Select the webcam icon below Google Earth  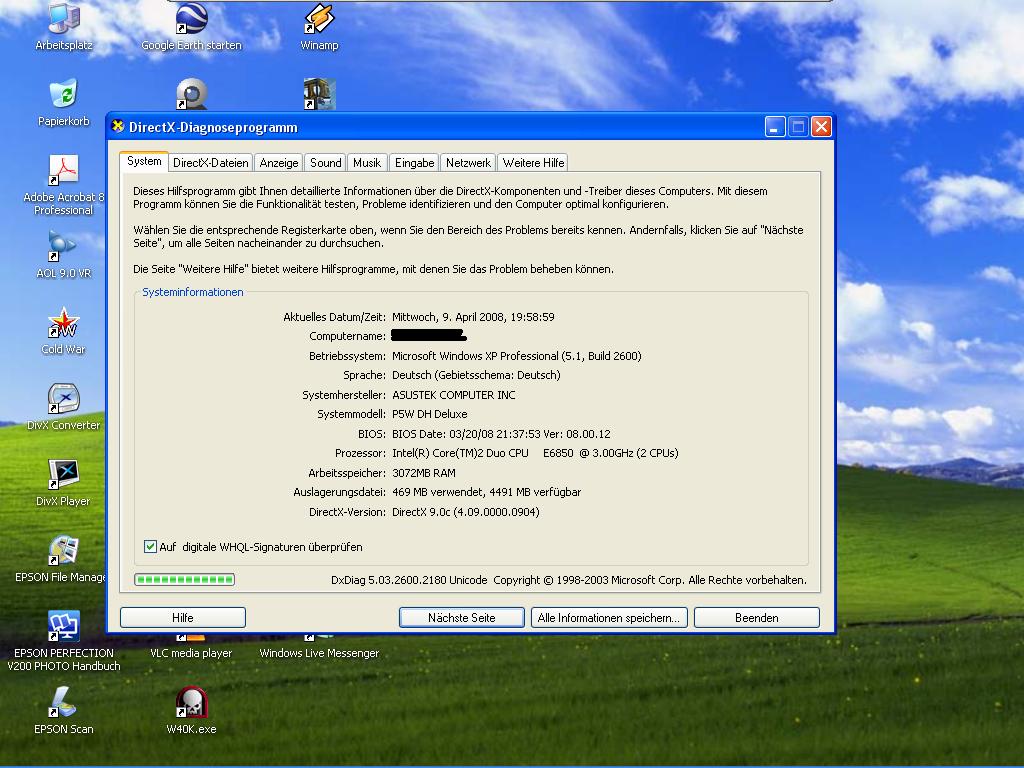tap(191, 95)
